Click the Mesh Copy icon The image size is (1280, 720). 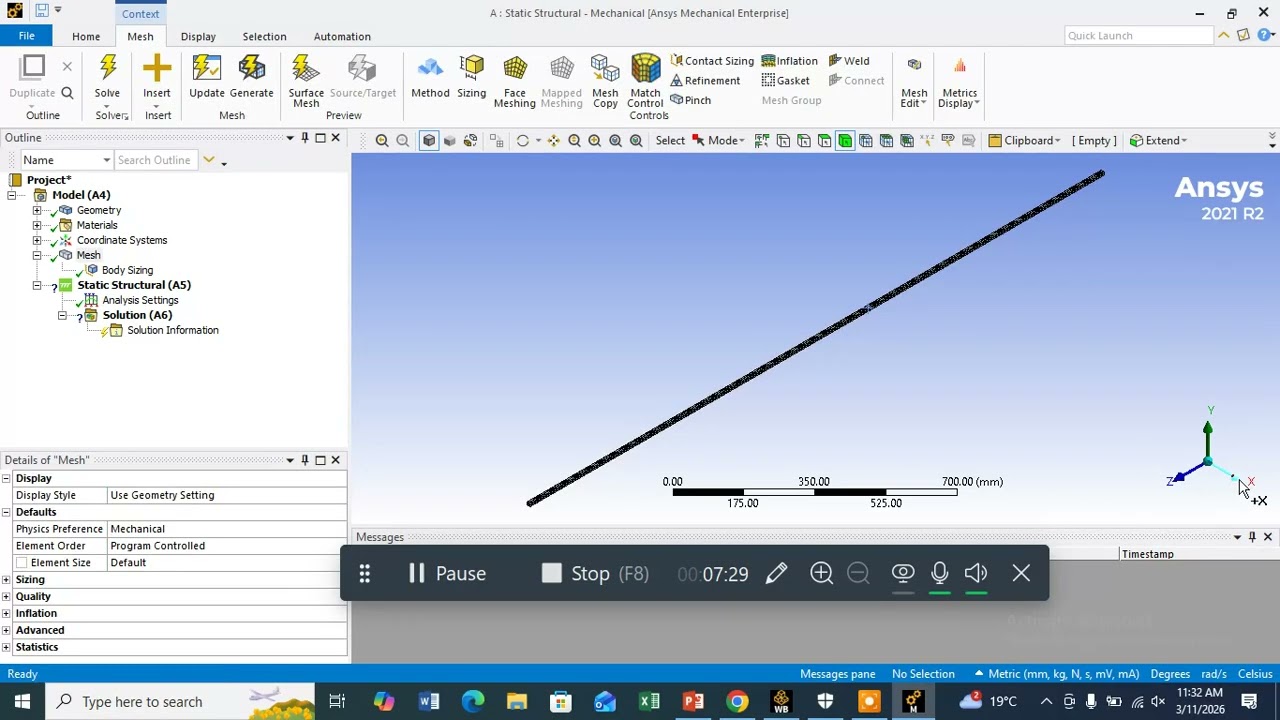point(605,69)
